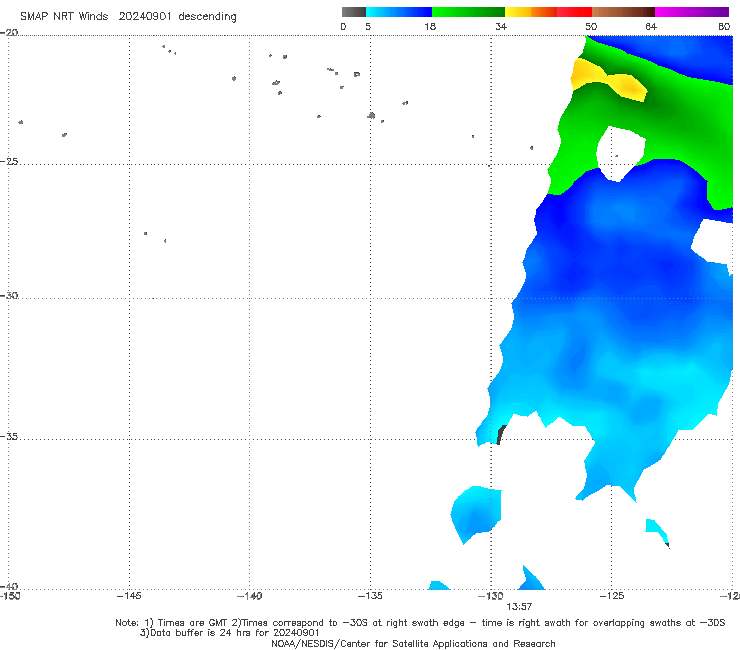The width and height of the screenshot is (740, 650).
Task: Click the color bar label '64'
Action: pyautogui.click(x=651, y=27)
